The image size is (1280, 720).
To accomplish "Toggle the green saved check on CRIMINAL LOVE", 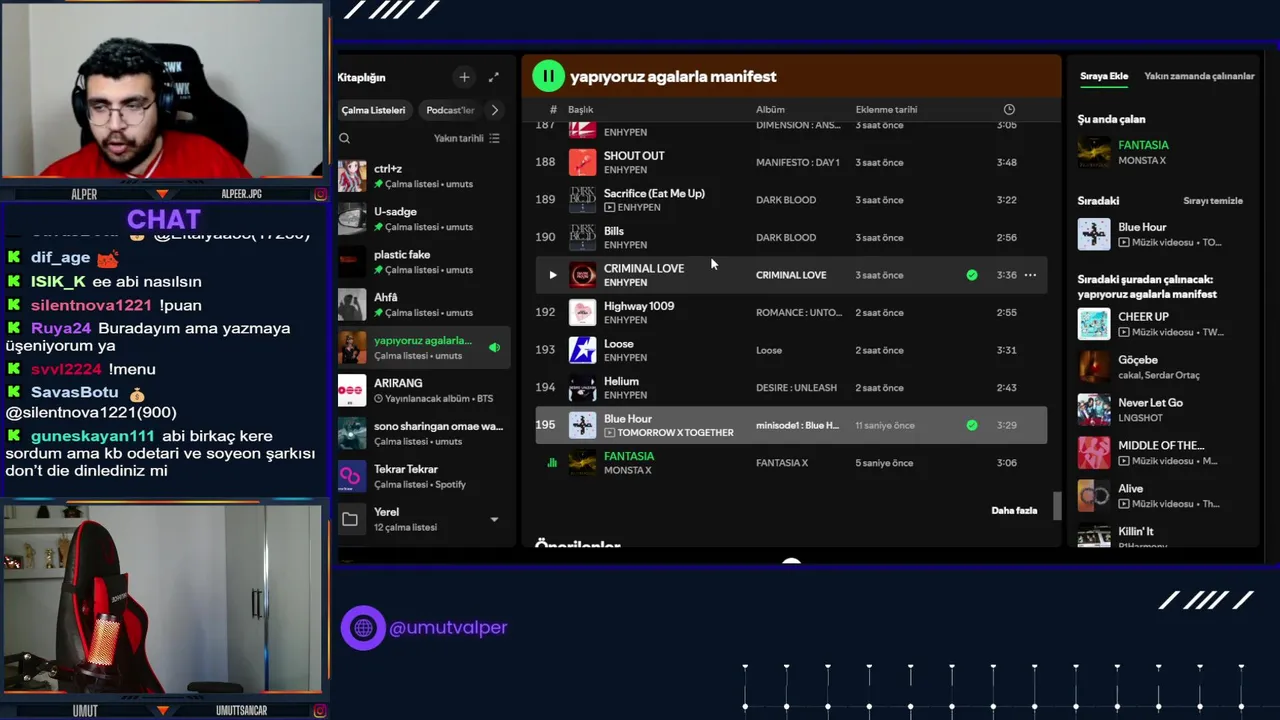I will pyautogui.click(x=972, y=275).
